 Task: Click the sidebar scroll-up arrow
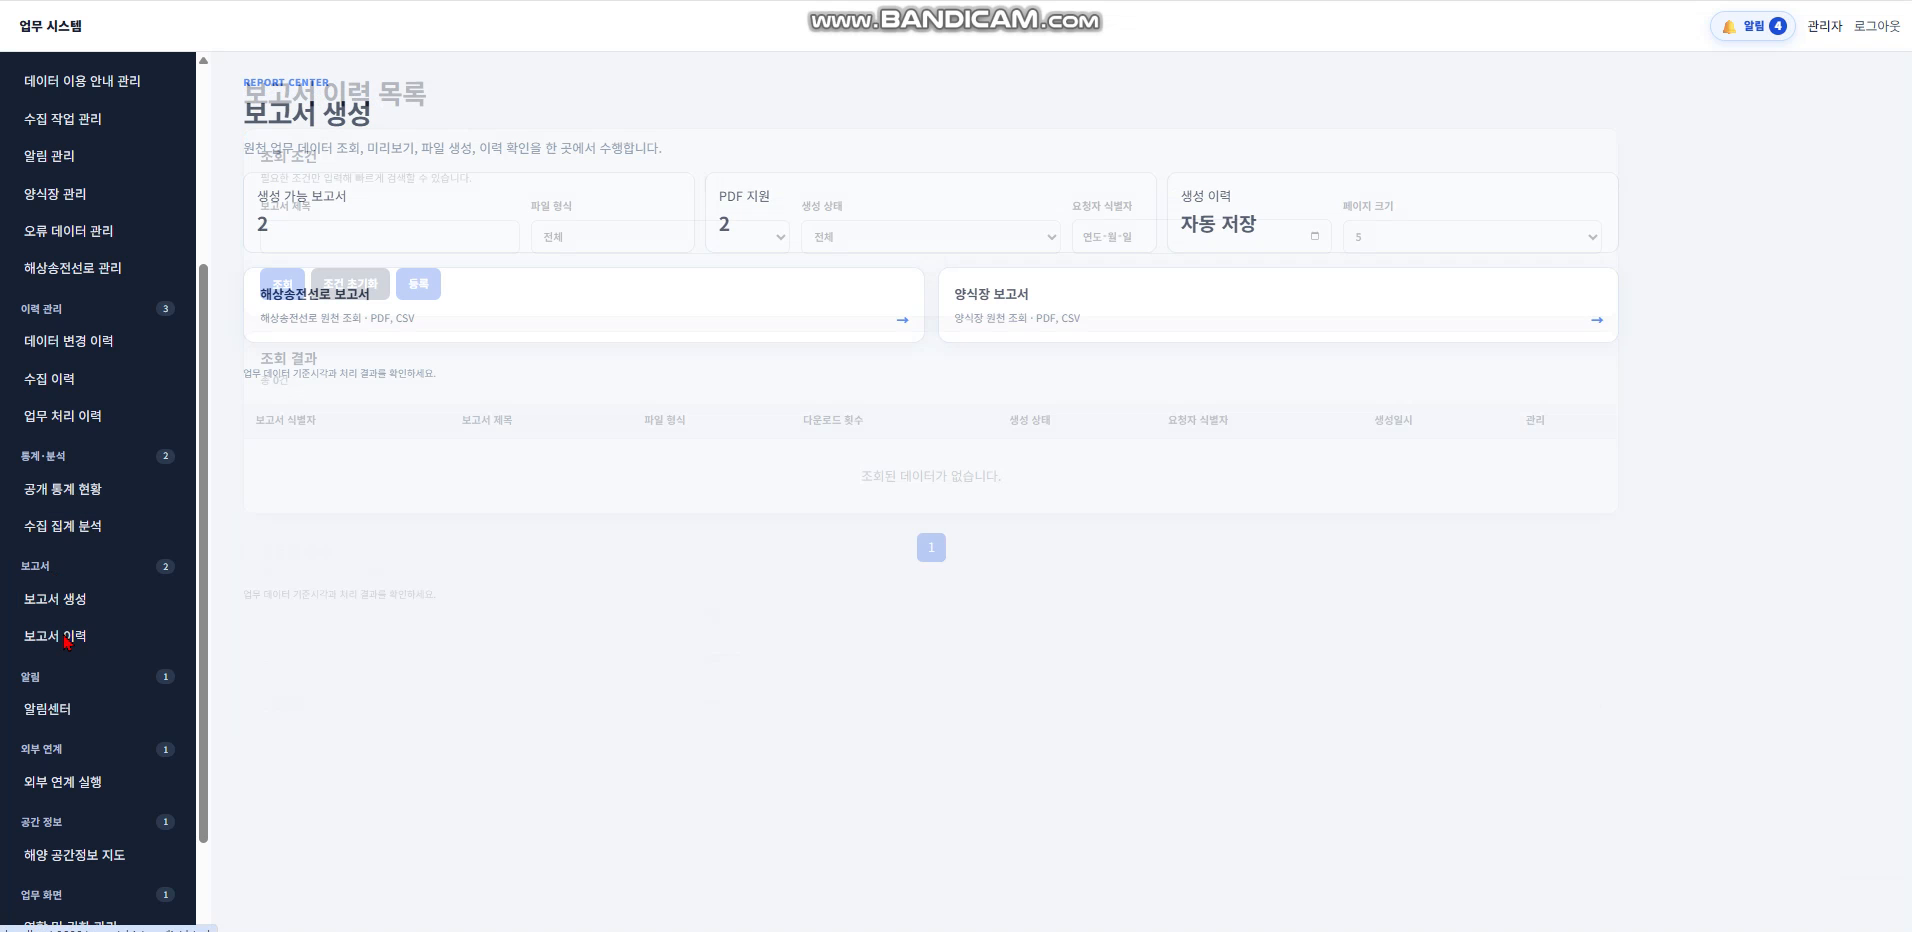click(203, 61)
